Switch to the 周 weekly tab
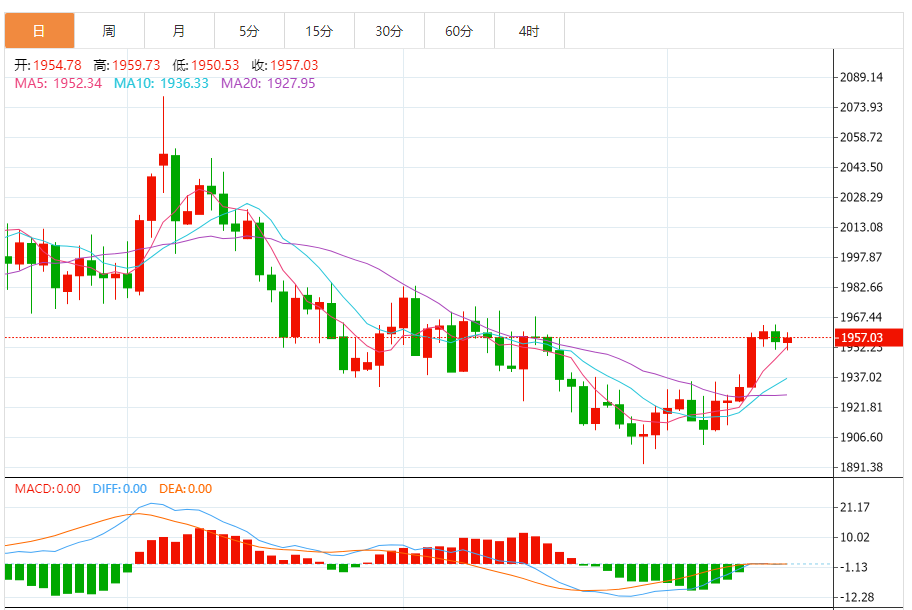 (x=109, y=31)
